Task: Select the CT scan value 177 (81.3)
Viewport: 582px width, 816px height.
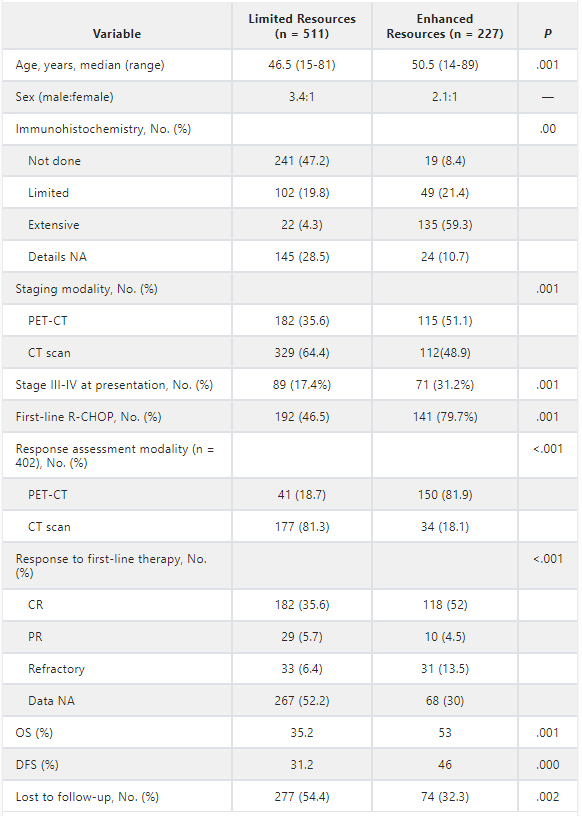Action: click(x=302, y=527)
